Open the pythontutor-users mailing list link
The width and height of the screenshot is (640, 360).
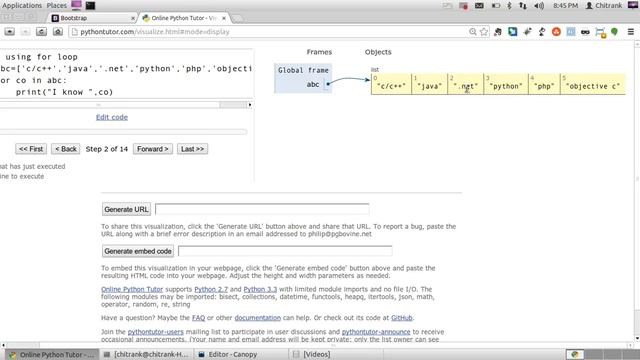(156, 332)
